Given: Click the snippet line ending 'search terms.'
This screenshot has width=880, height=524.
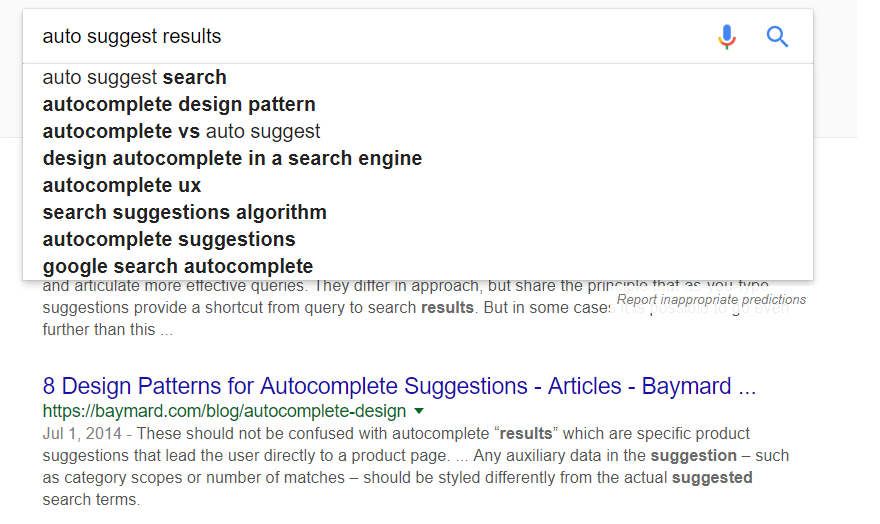Looking at the screenshot, I should pyautogui.click(x=91, y=499).
